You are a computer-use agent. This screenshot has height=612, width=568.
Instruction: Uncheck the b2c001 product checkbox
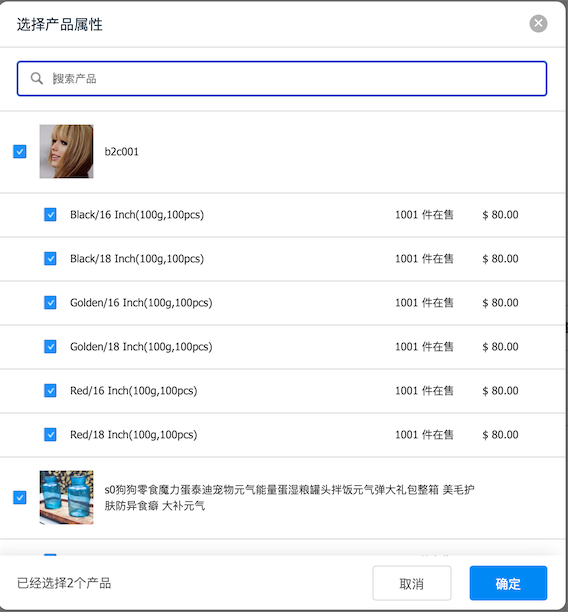coord(20,151)
